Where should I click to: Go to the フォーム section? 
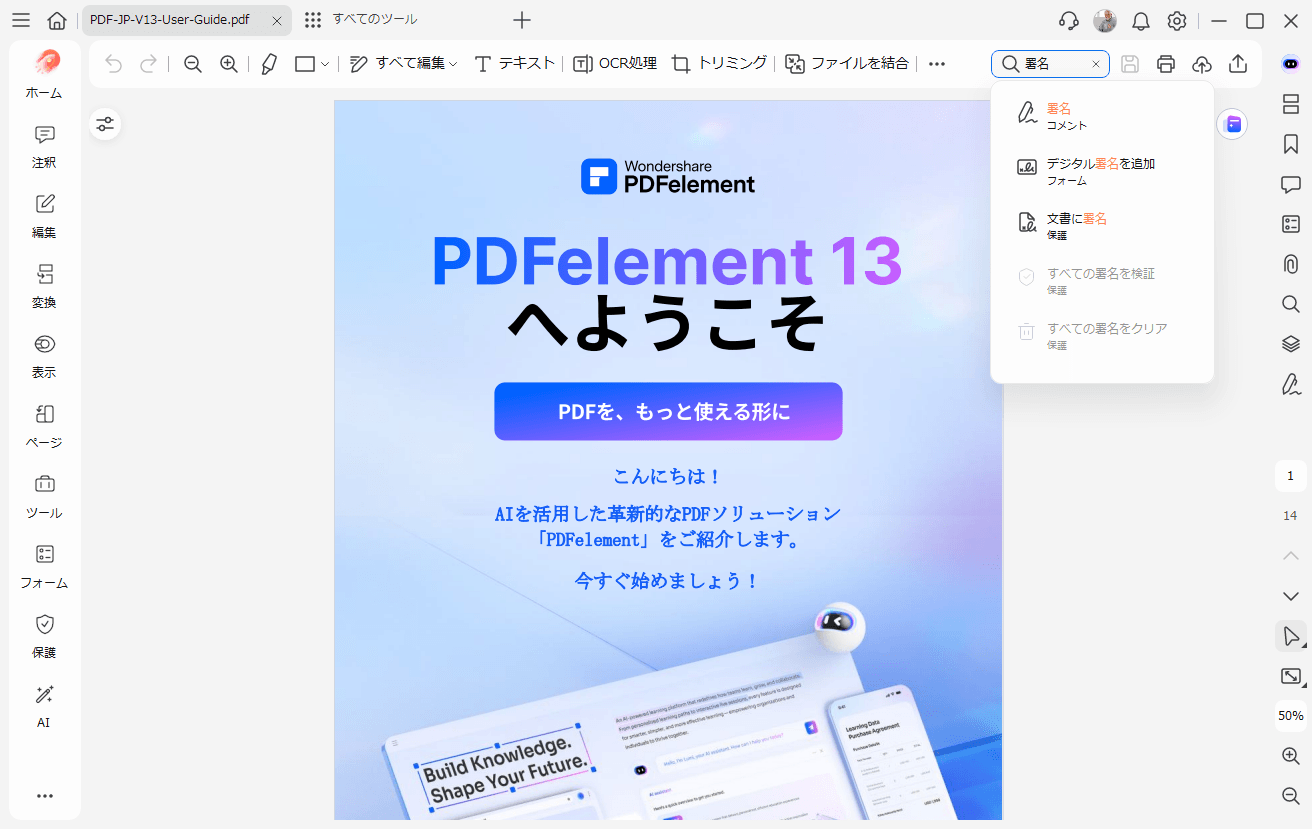pyautogui.click(x=44, y=566)
